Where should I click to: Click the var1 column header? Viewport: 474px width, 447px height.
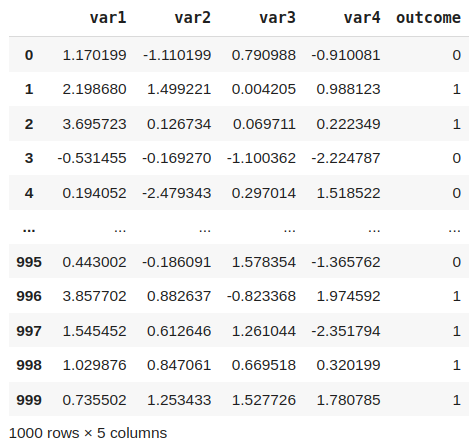pos(108,17)
